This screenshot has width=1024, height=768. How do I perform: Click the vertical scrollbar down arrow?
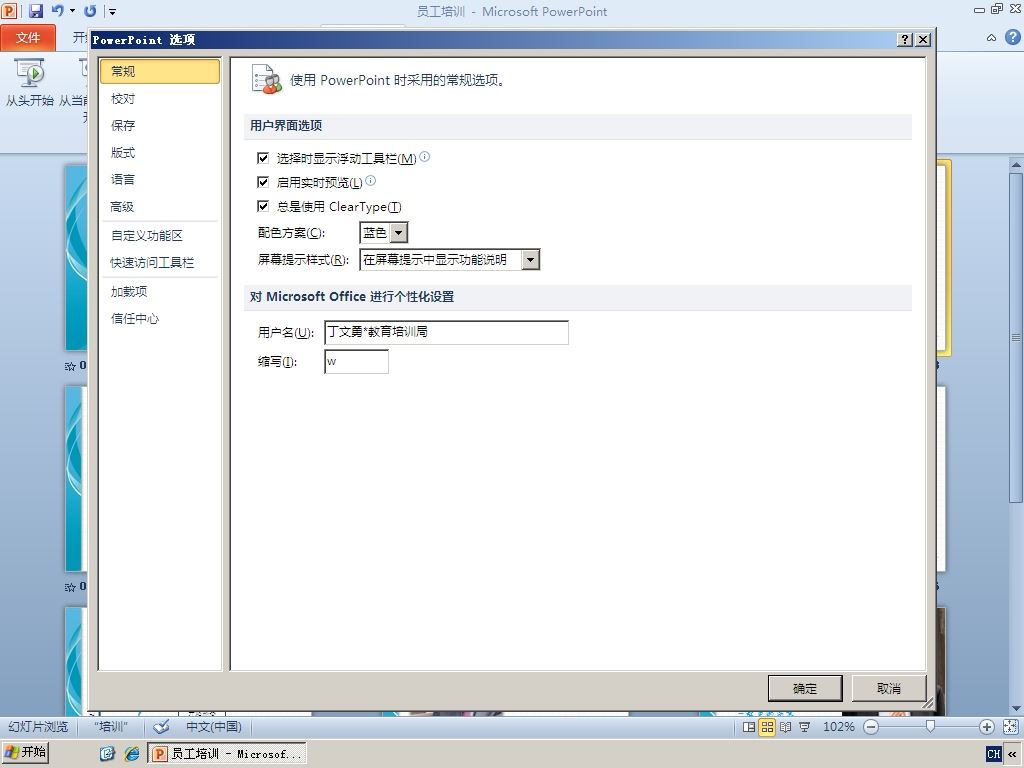point(1016,709)
